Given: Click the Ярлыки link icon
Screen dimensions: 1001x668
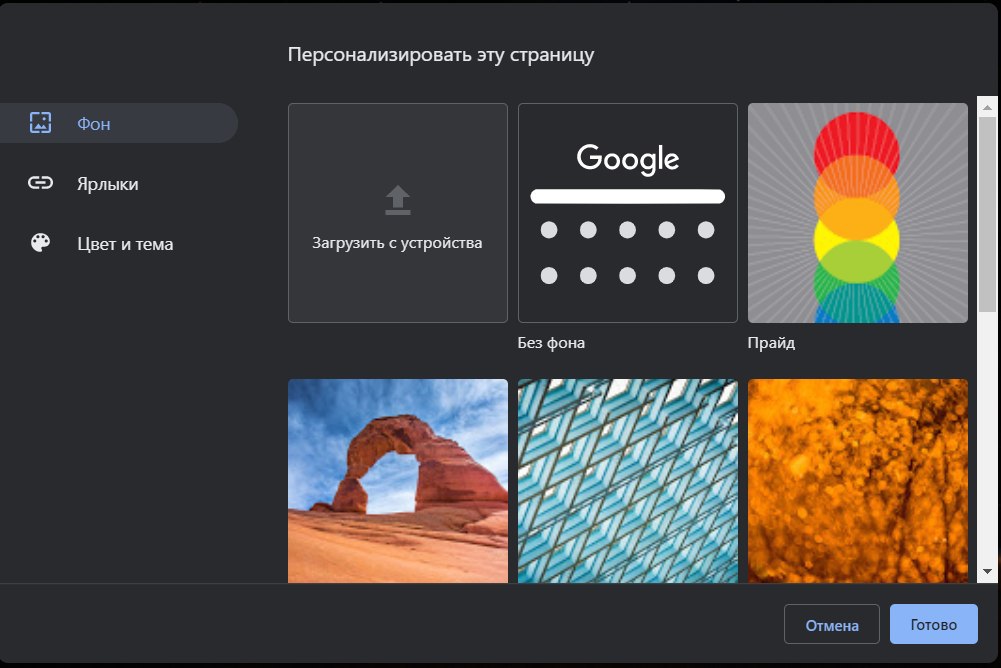Looking at the screenshot, I should 40,183.
